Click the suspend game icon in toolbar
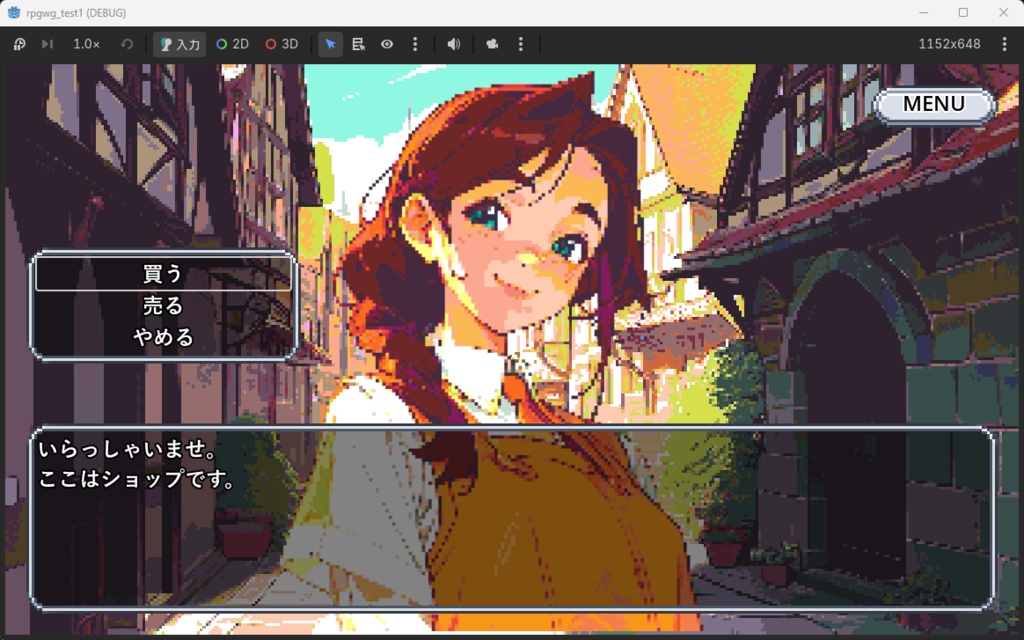Image resolution: width=1024 pixels, height=640 pixels. tap(20, 44)
